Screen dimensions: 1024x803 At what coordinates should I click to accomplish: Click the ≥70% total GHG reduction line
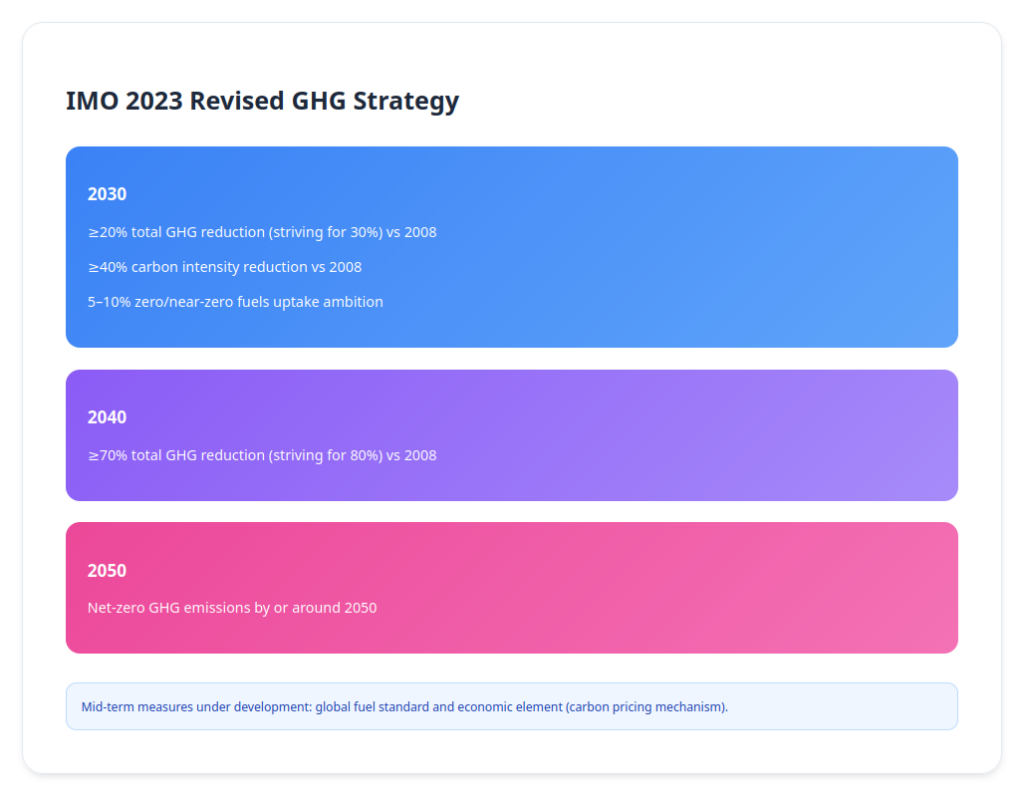pyautogui.click(x=262, y=455)
